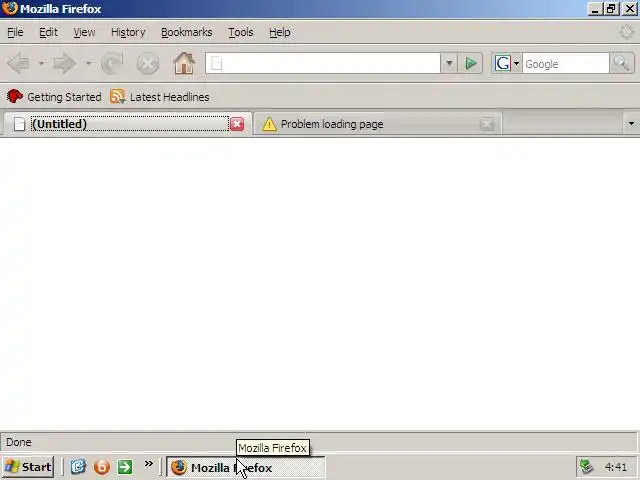Open the File menu

click(x=15, y=32)
